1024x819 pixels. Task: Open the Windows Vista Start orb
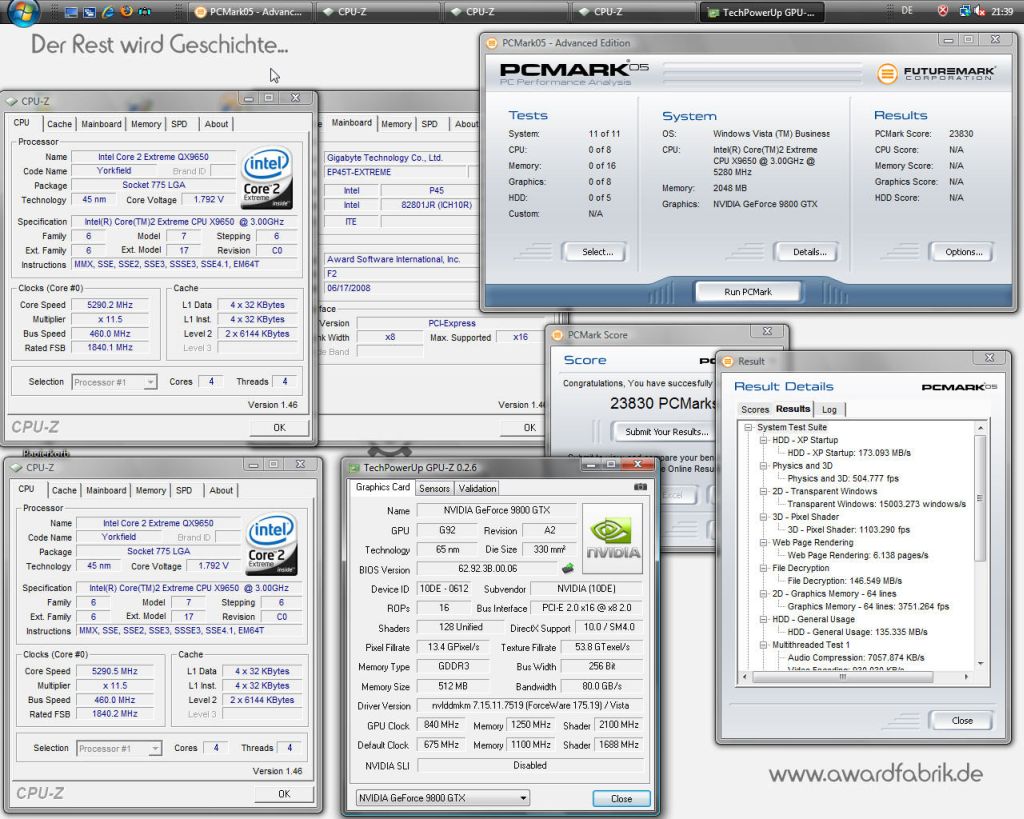24,11
